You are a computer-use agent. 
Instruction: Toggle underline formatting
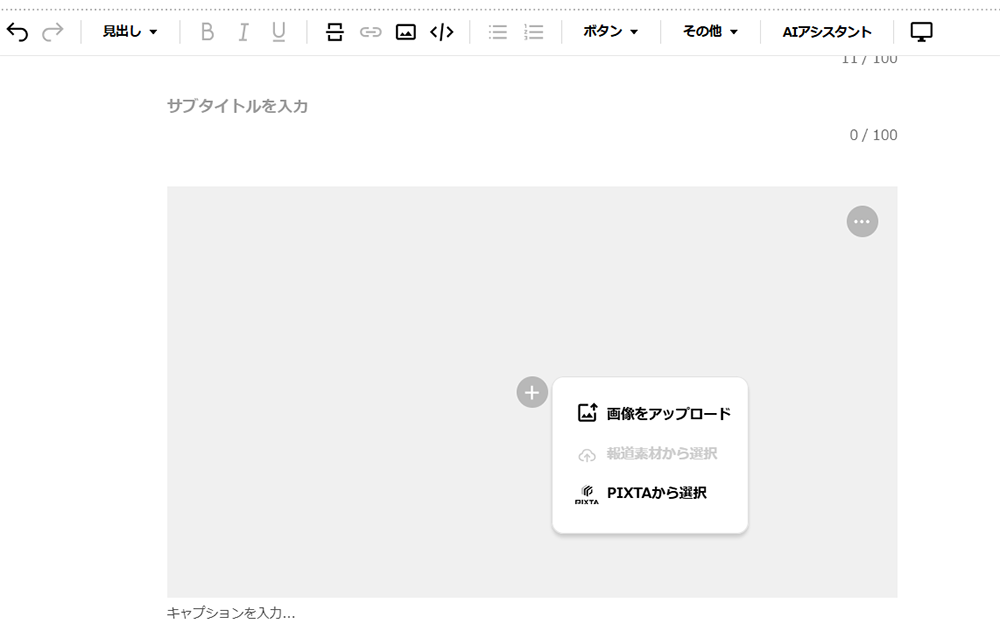279,31
